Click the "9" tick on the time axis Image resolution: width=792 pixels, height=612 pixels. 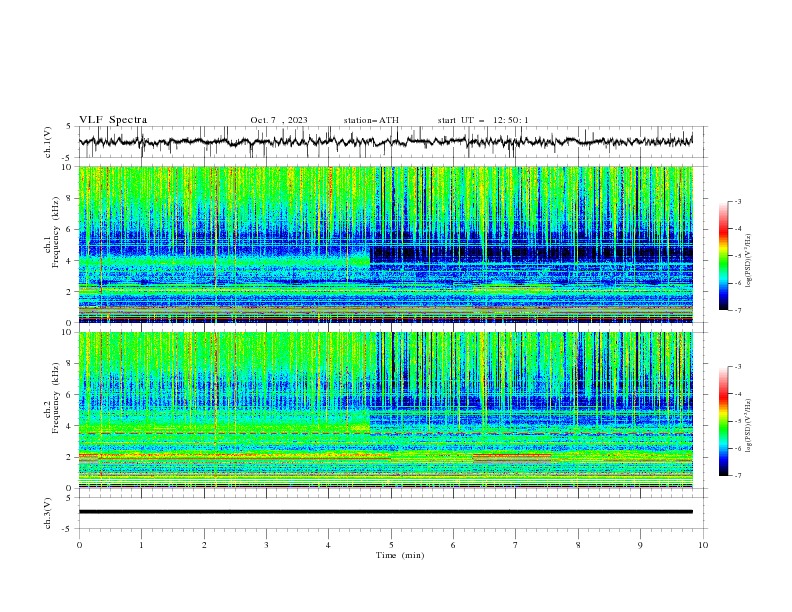coord(640,545)
